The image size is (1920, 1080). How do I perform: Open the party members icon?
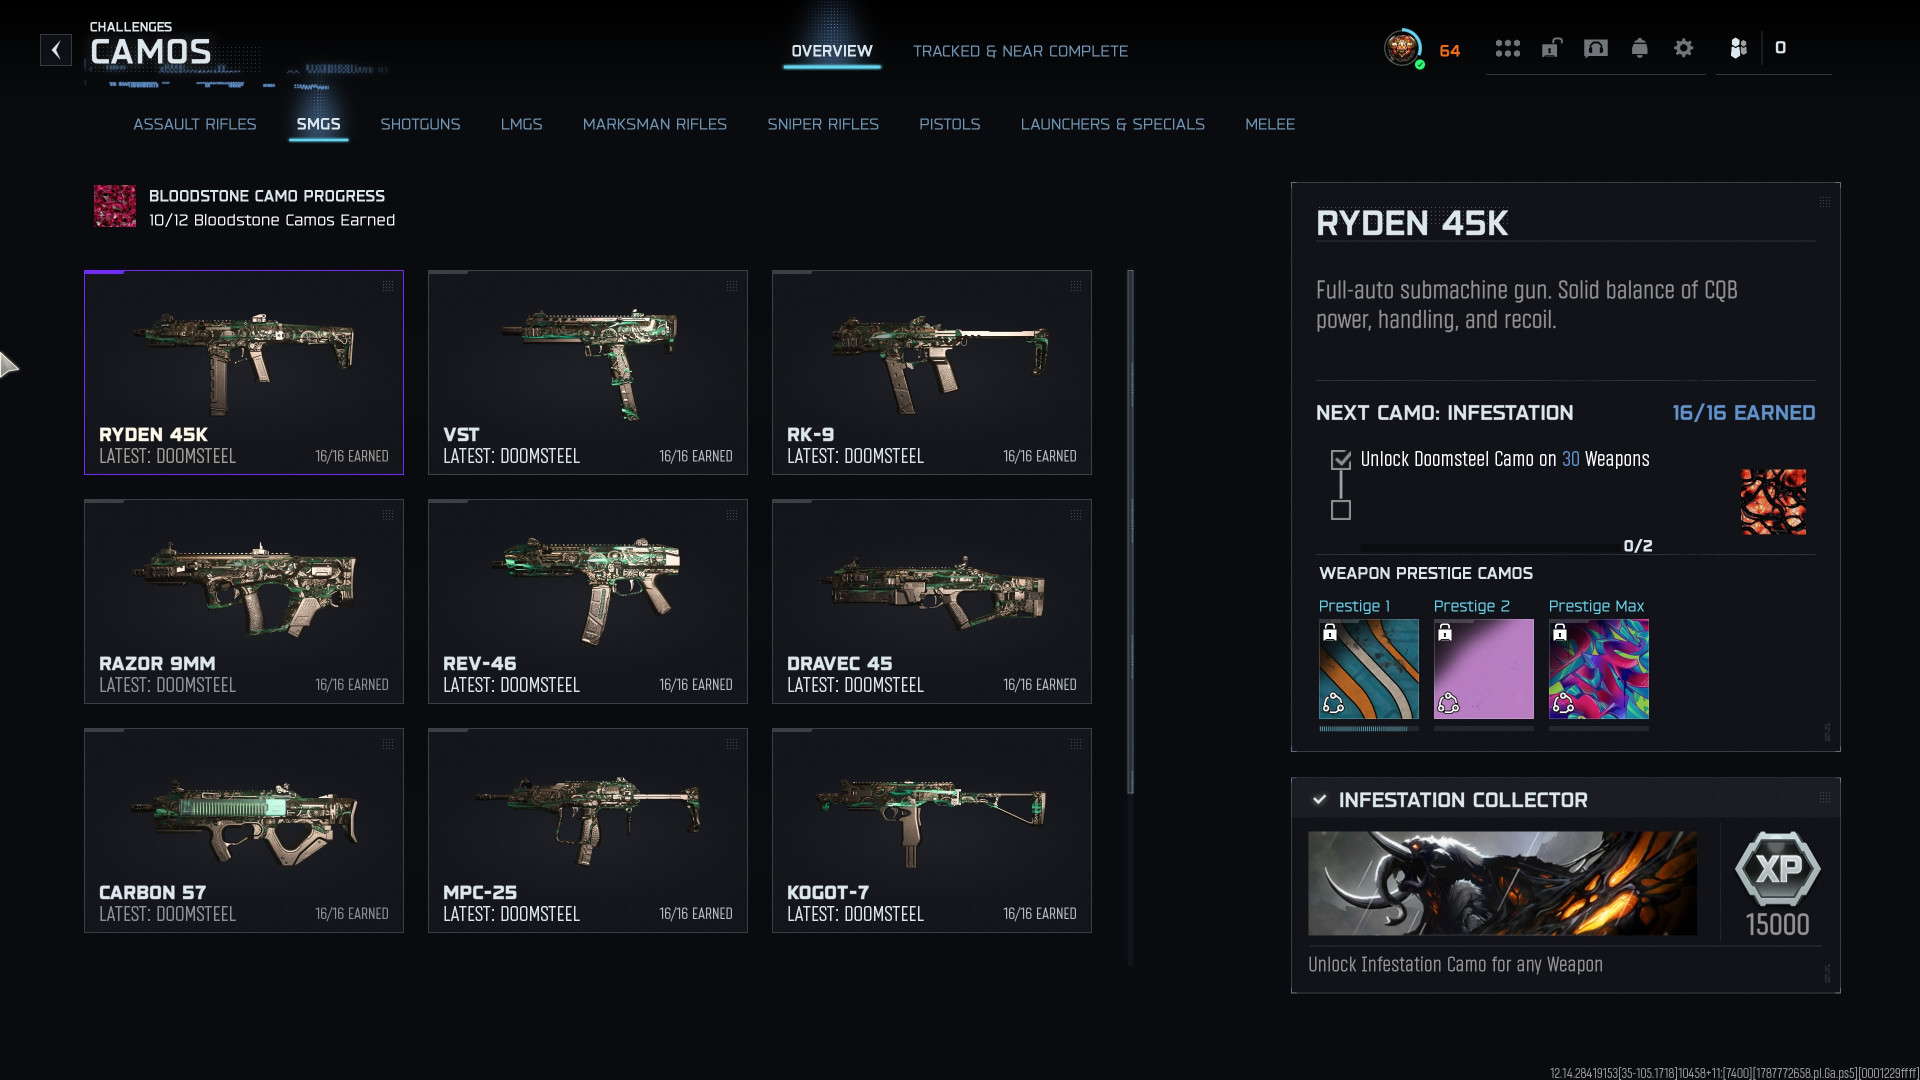tap(1739, 48)
